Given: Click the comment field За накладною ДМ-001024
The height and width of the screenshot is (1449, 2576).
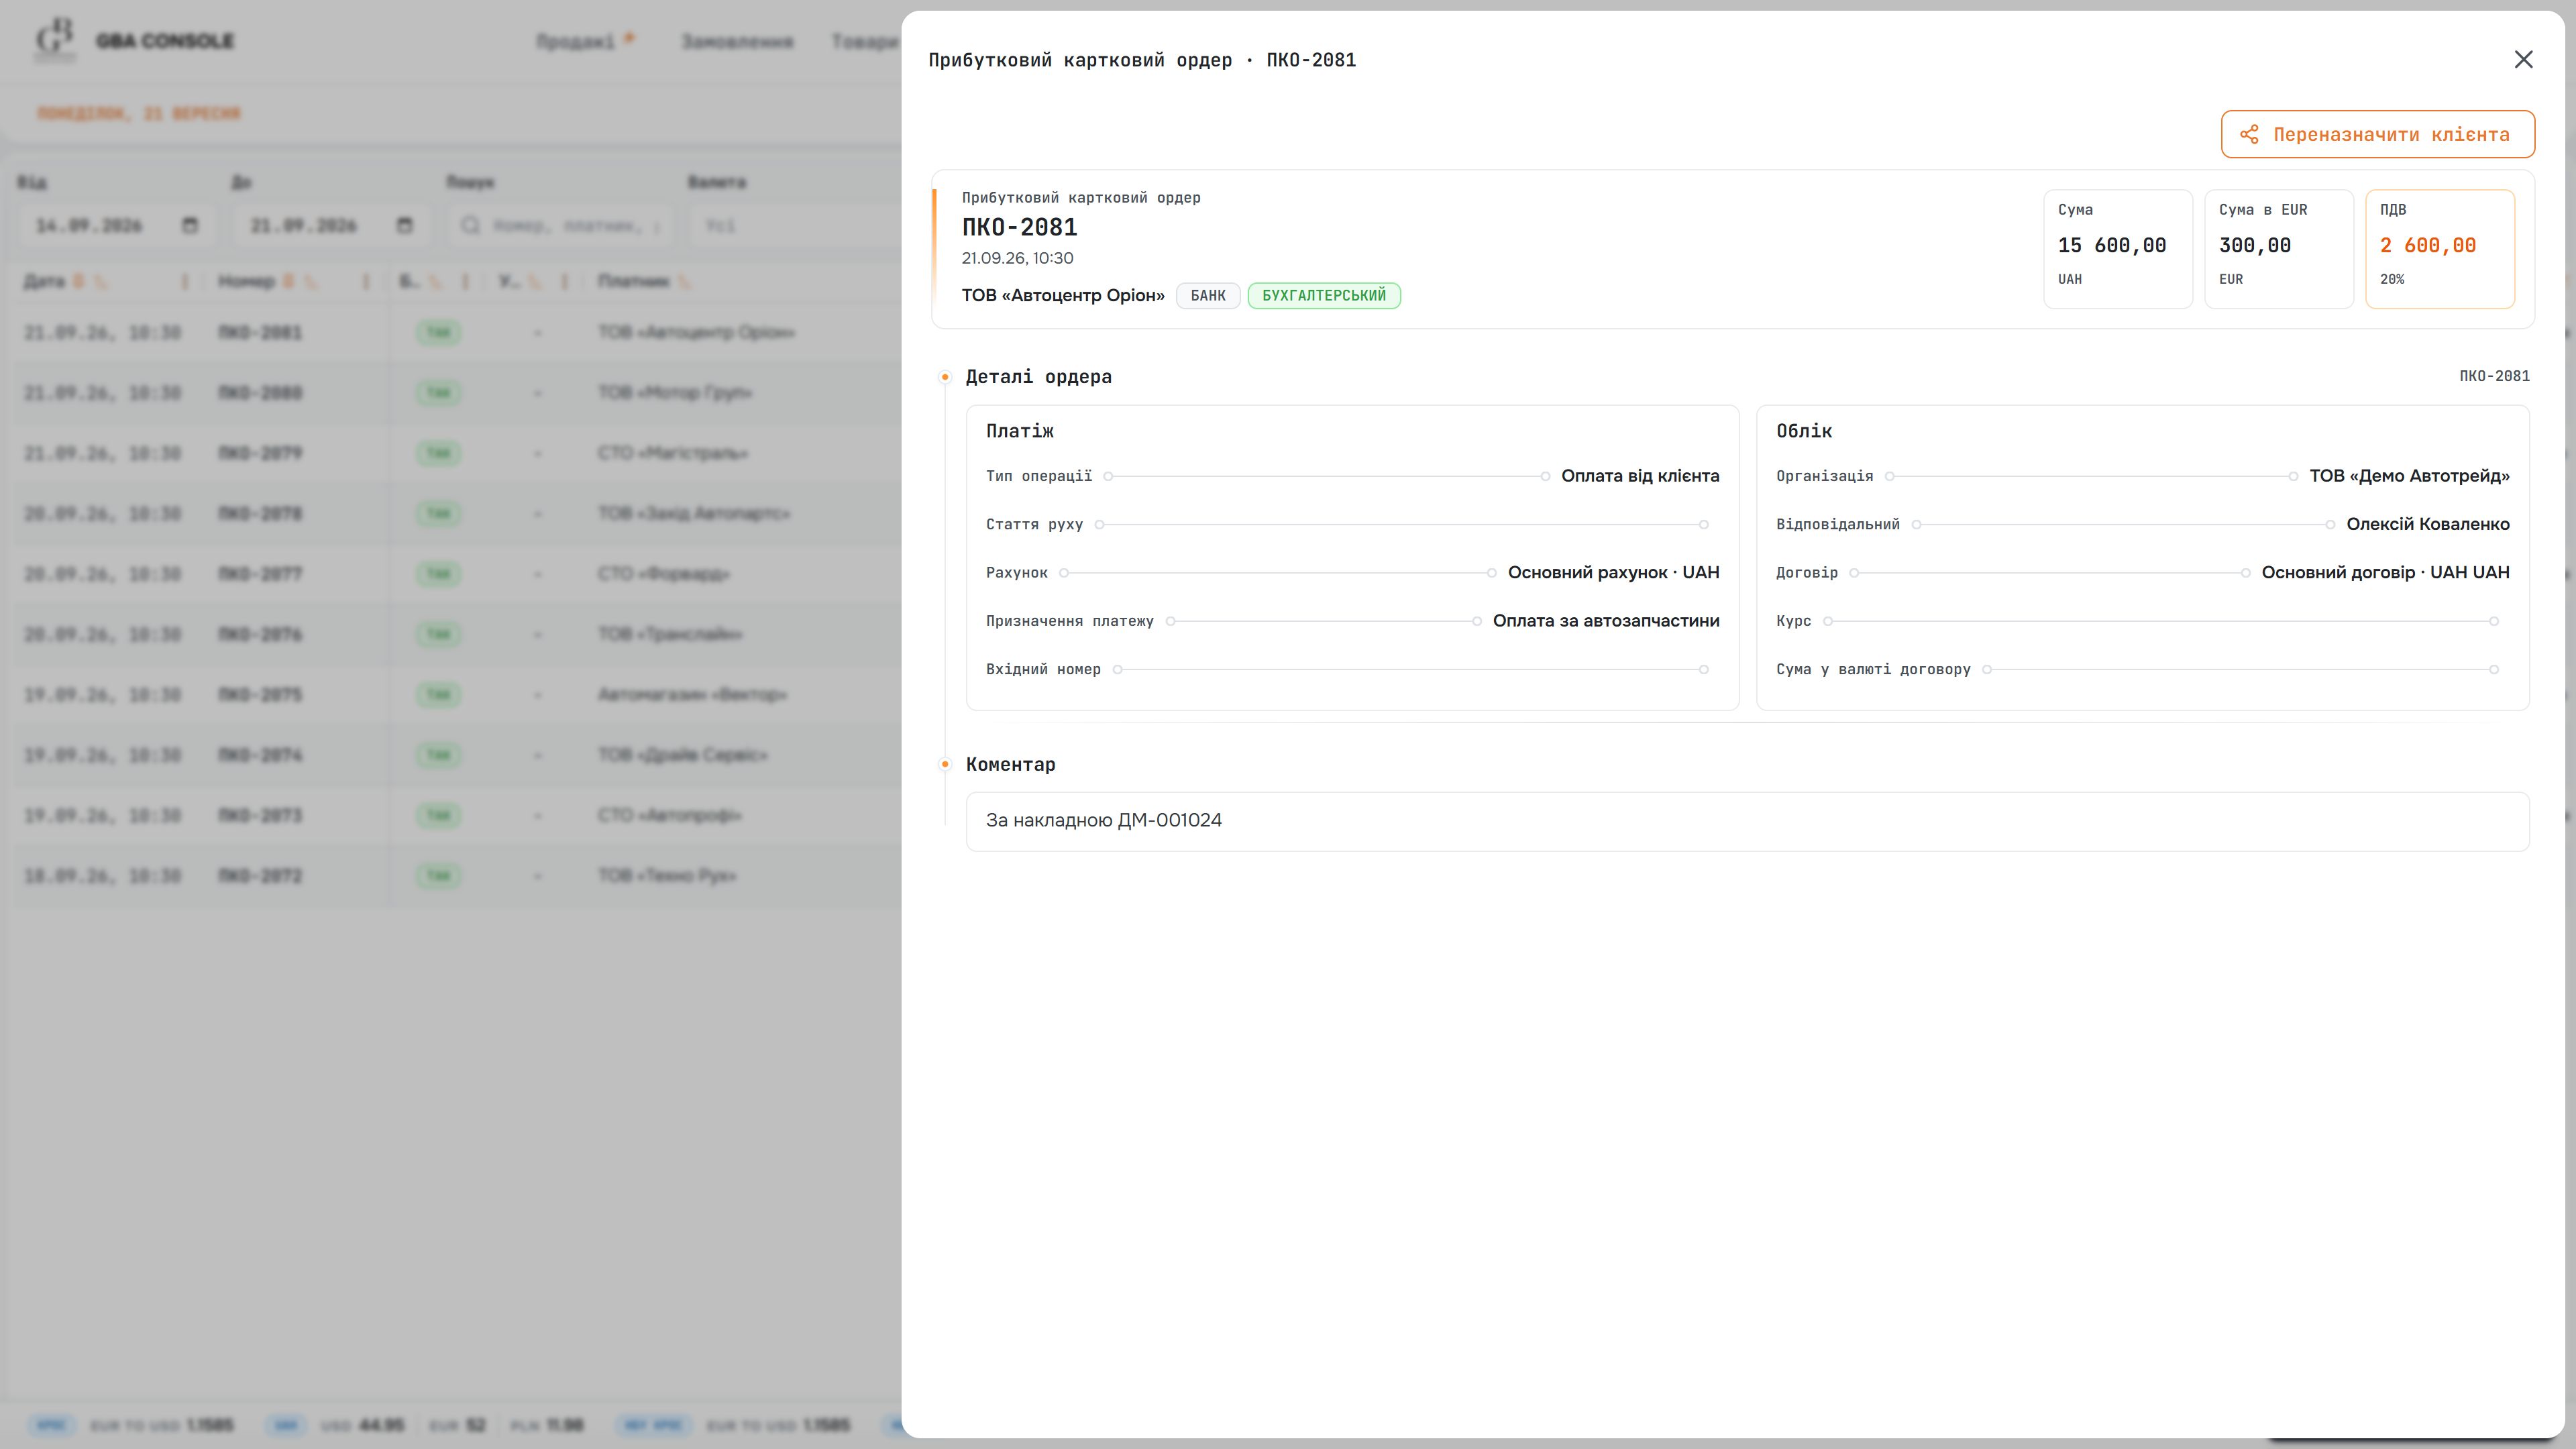Looking at the screenshot, I should [1747, 821].
